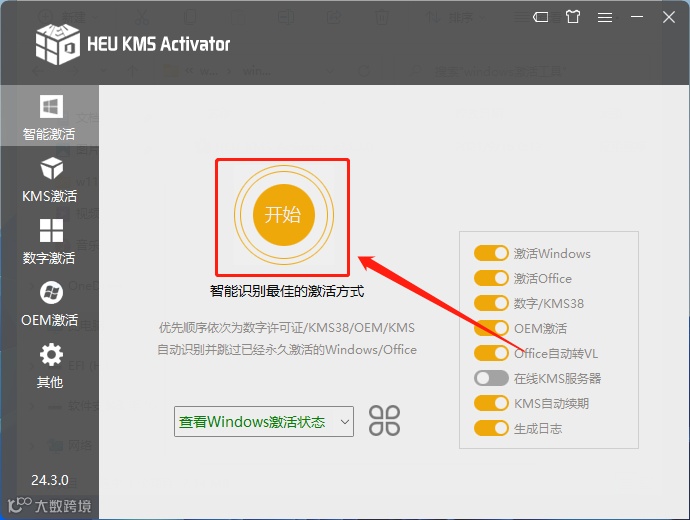Image resolution: width=690 pixels, height=520 pixels.
Task: Toggle the 激活Windows switch
Action: coord(491,253)
